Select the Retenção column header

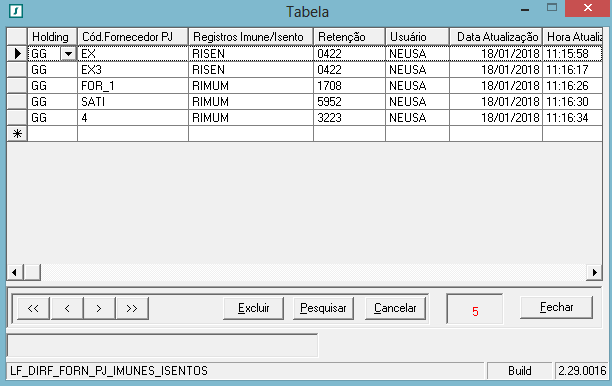coord(349,37)
